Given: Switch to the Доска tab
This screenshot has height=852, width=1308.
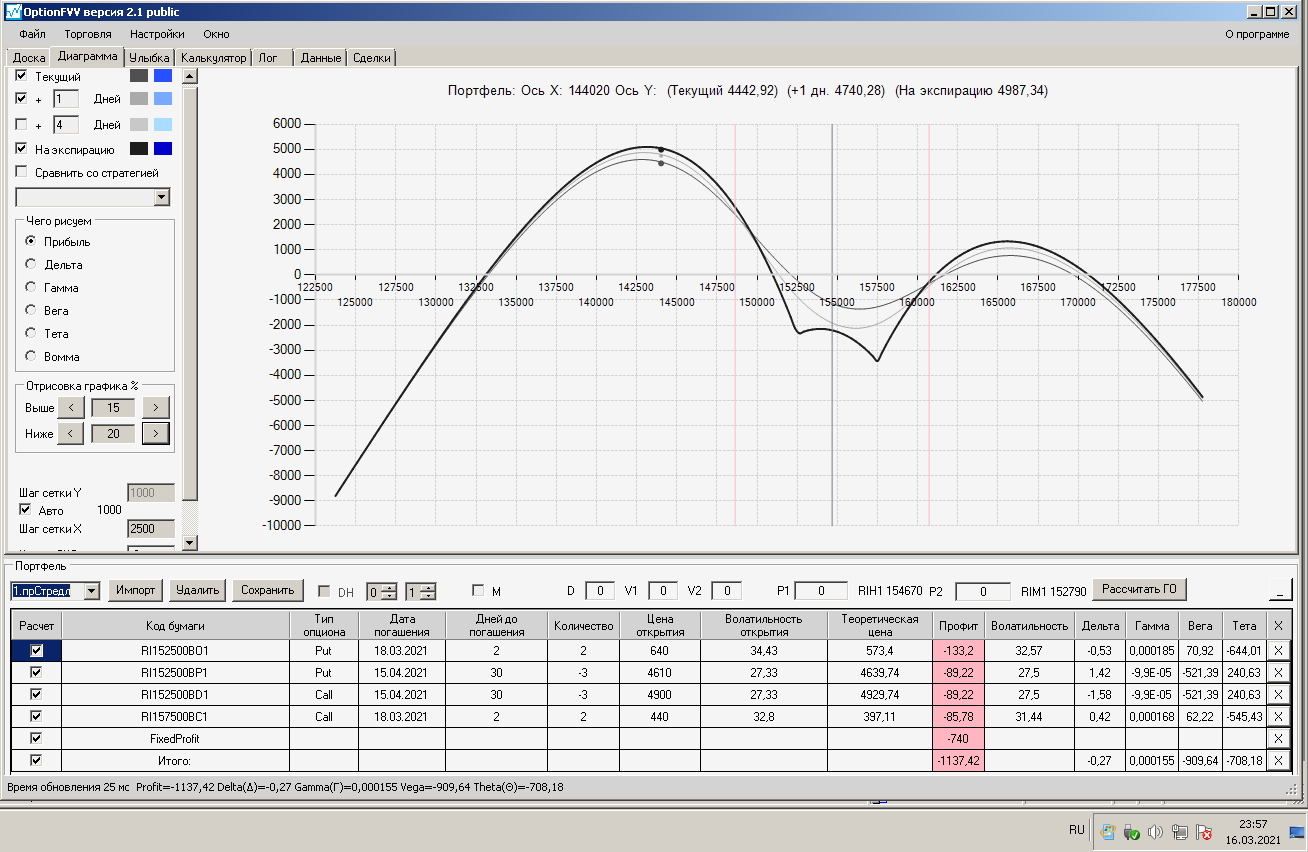Looking at the screenshot, I should (x=29, y=58).
